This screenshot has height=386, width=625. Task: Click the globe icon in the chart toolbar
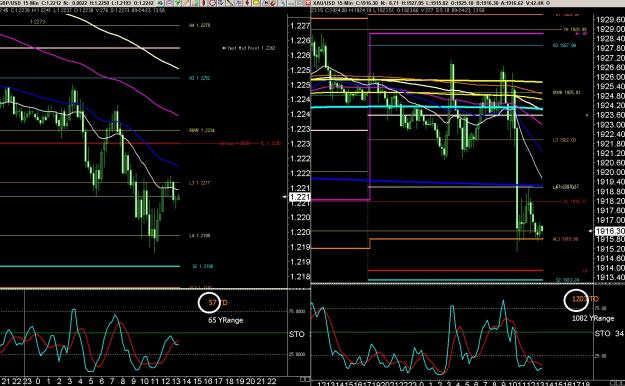161,3
